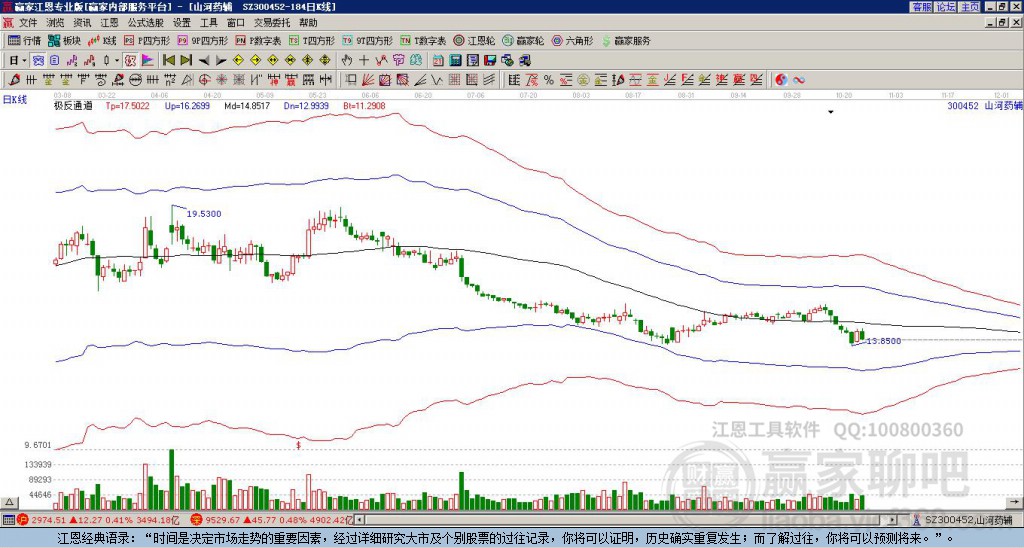Open the 资讯 menu
This screenshot has width=1024, height=548.
coord(82,23)
